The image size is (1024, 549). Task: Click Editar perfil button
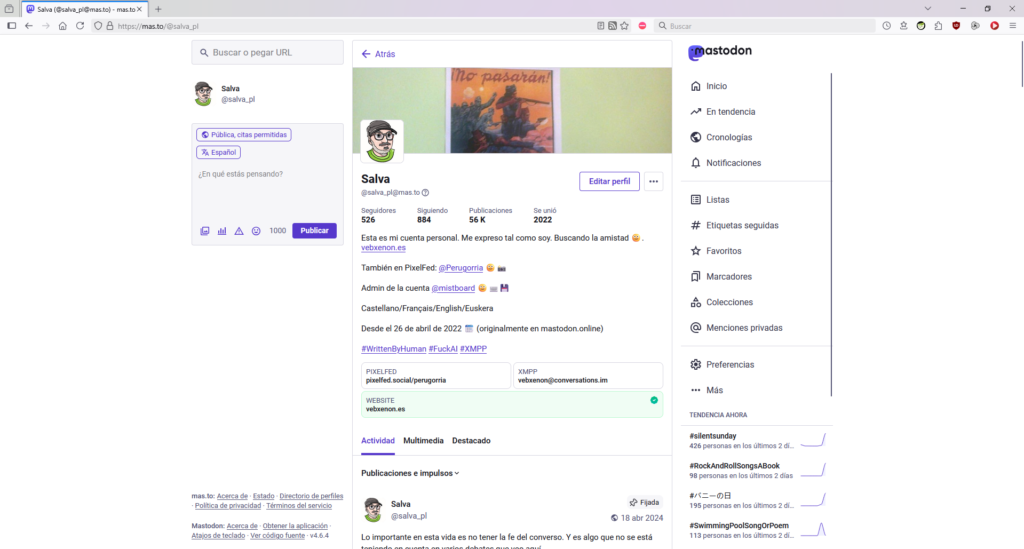tap(609, 181)
